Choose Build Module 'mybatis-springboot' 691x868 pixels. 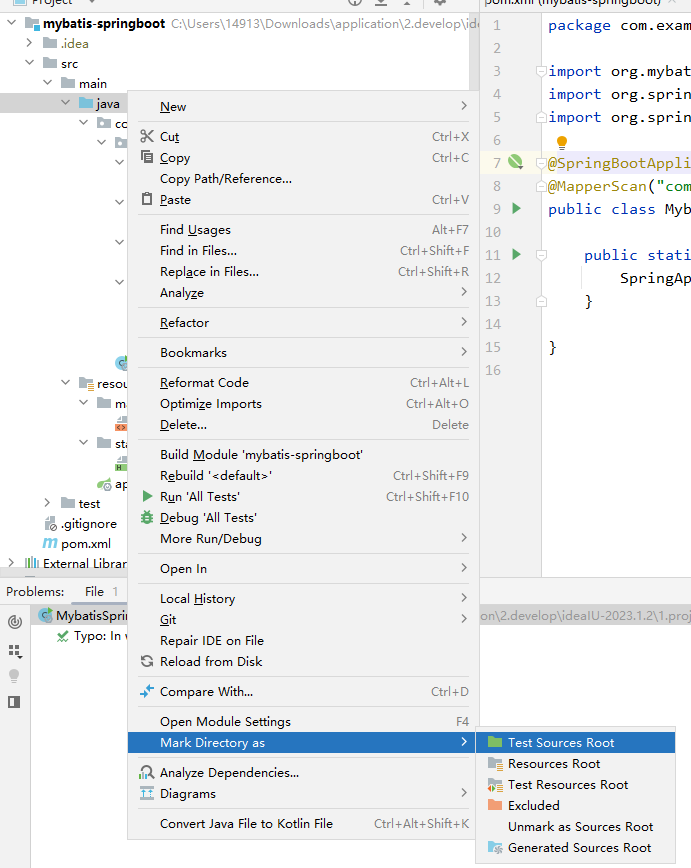[x=303, y=454]
